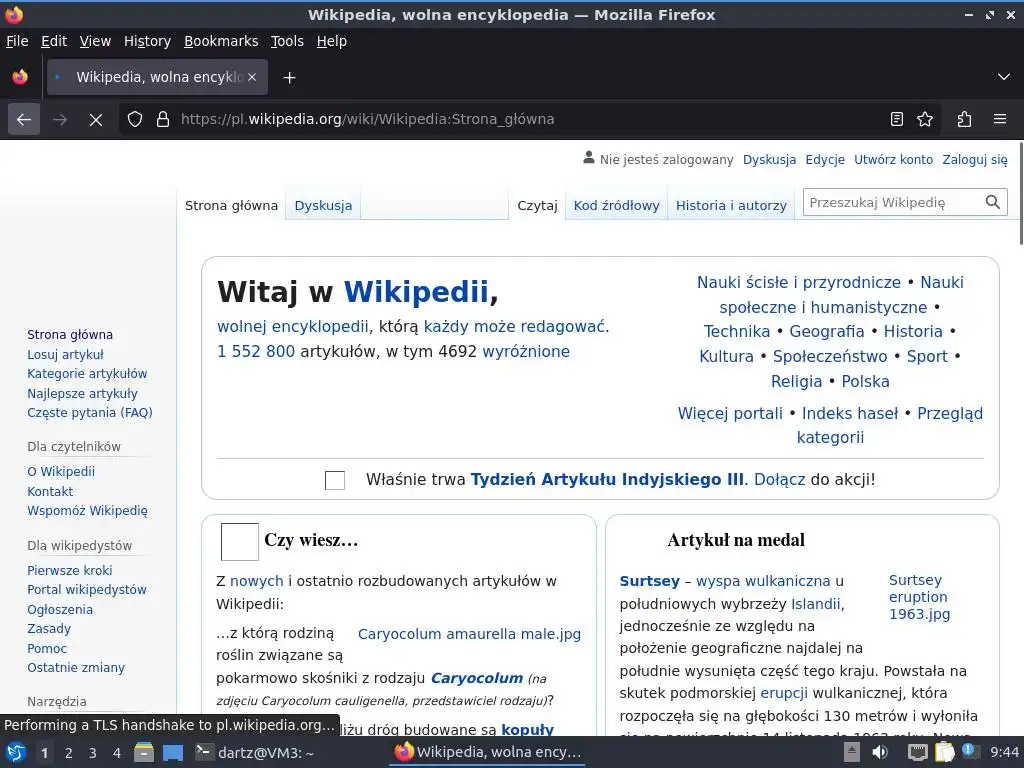
Task: Open the Technika portal link
Action: [x=737, y=332]
